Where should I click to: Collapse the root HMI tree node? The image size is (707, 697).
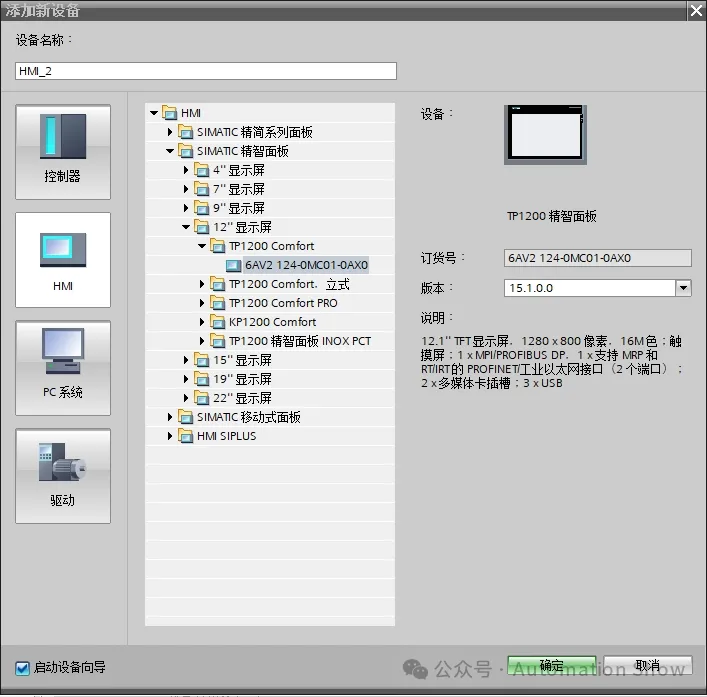pyautogui.click(x=154, y=113)
